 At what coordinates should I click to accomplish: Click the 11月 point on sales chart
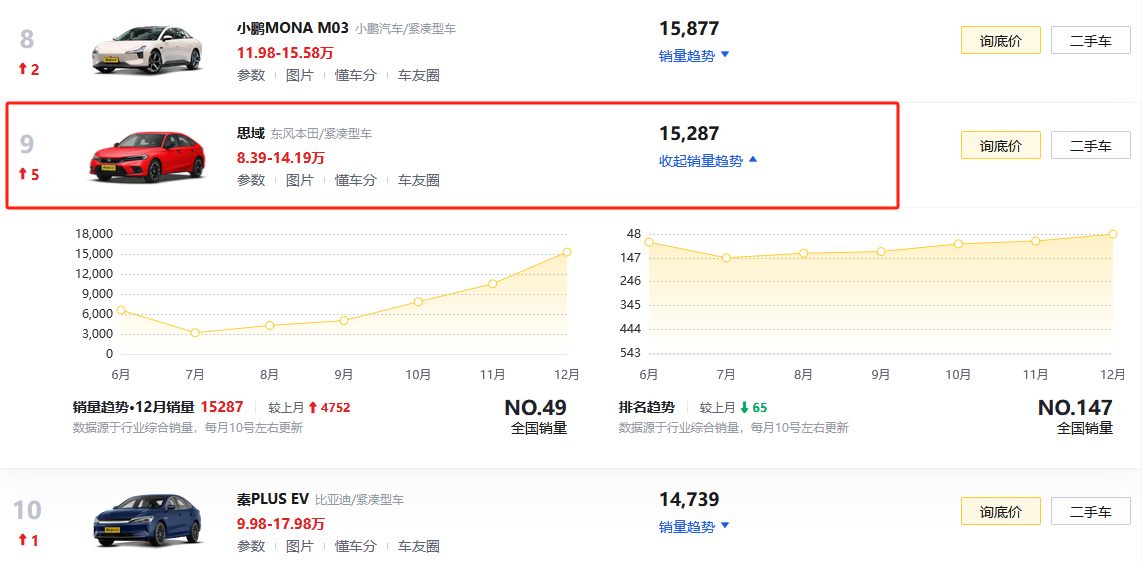(x=492, y=283)
